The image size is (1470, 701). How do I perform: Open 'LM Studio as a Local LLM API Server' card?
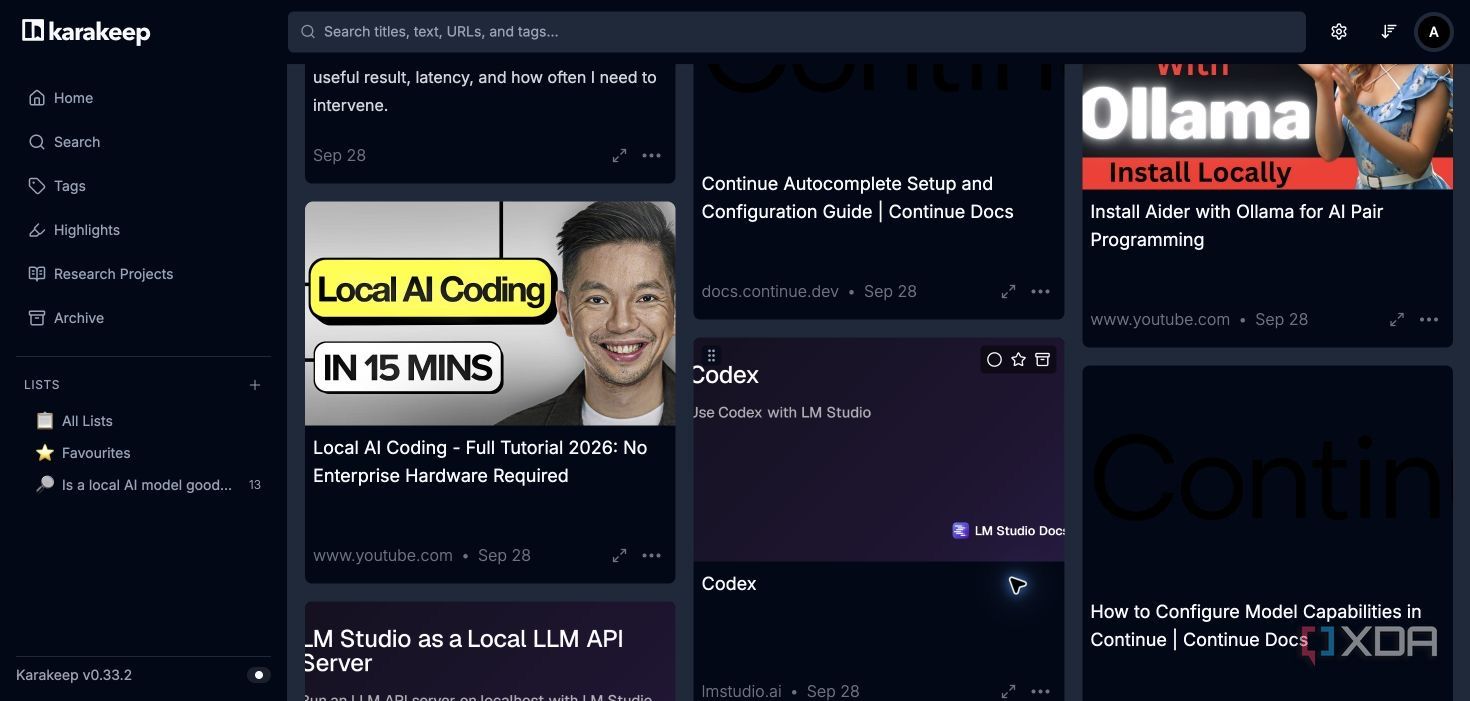490,651
